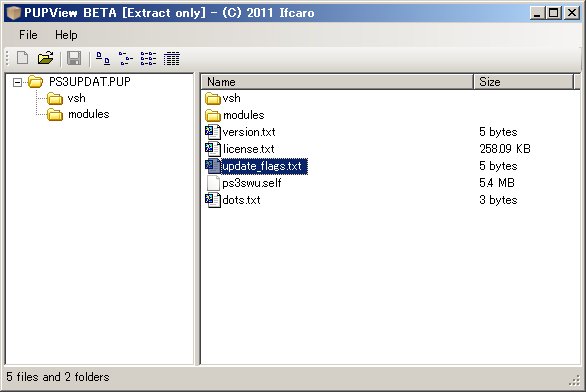Click status bar text 5 files and 2 folders
The height and width of the screenshot is (392, 586).
pos(58,377)
